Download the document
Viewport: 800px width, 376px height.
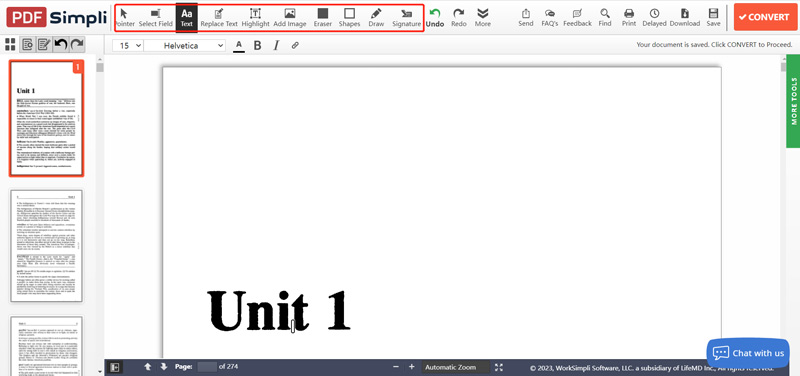point(685,17)
